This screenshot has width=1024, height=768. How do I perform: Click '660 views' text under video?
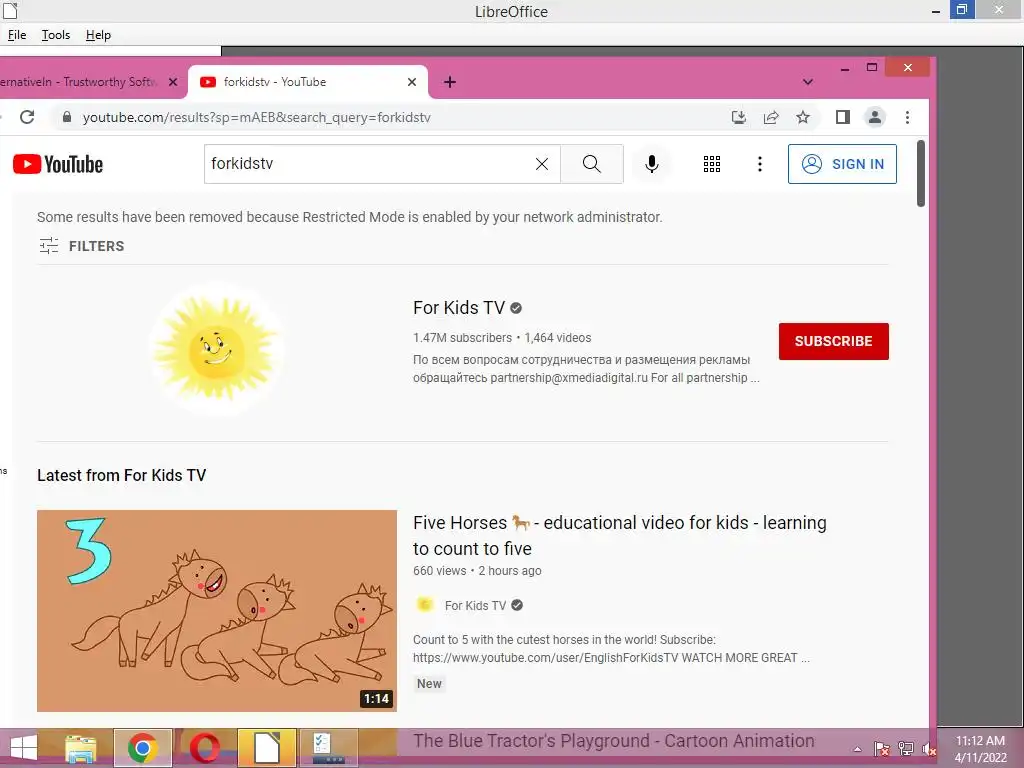click(x=440, y=571)
